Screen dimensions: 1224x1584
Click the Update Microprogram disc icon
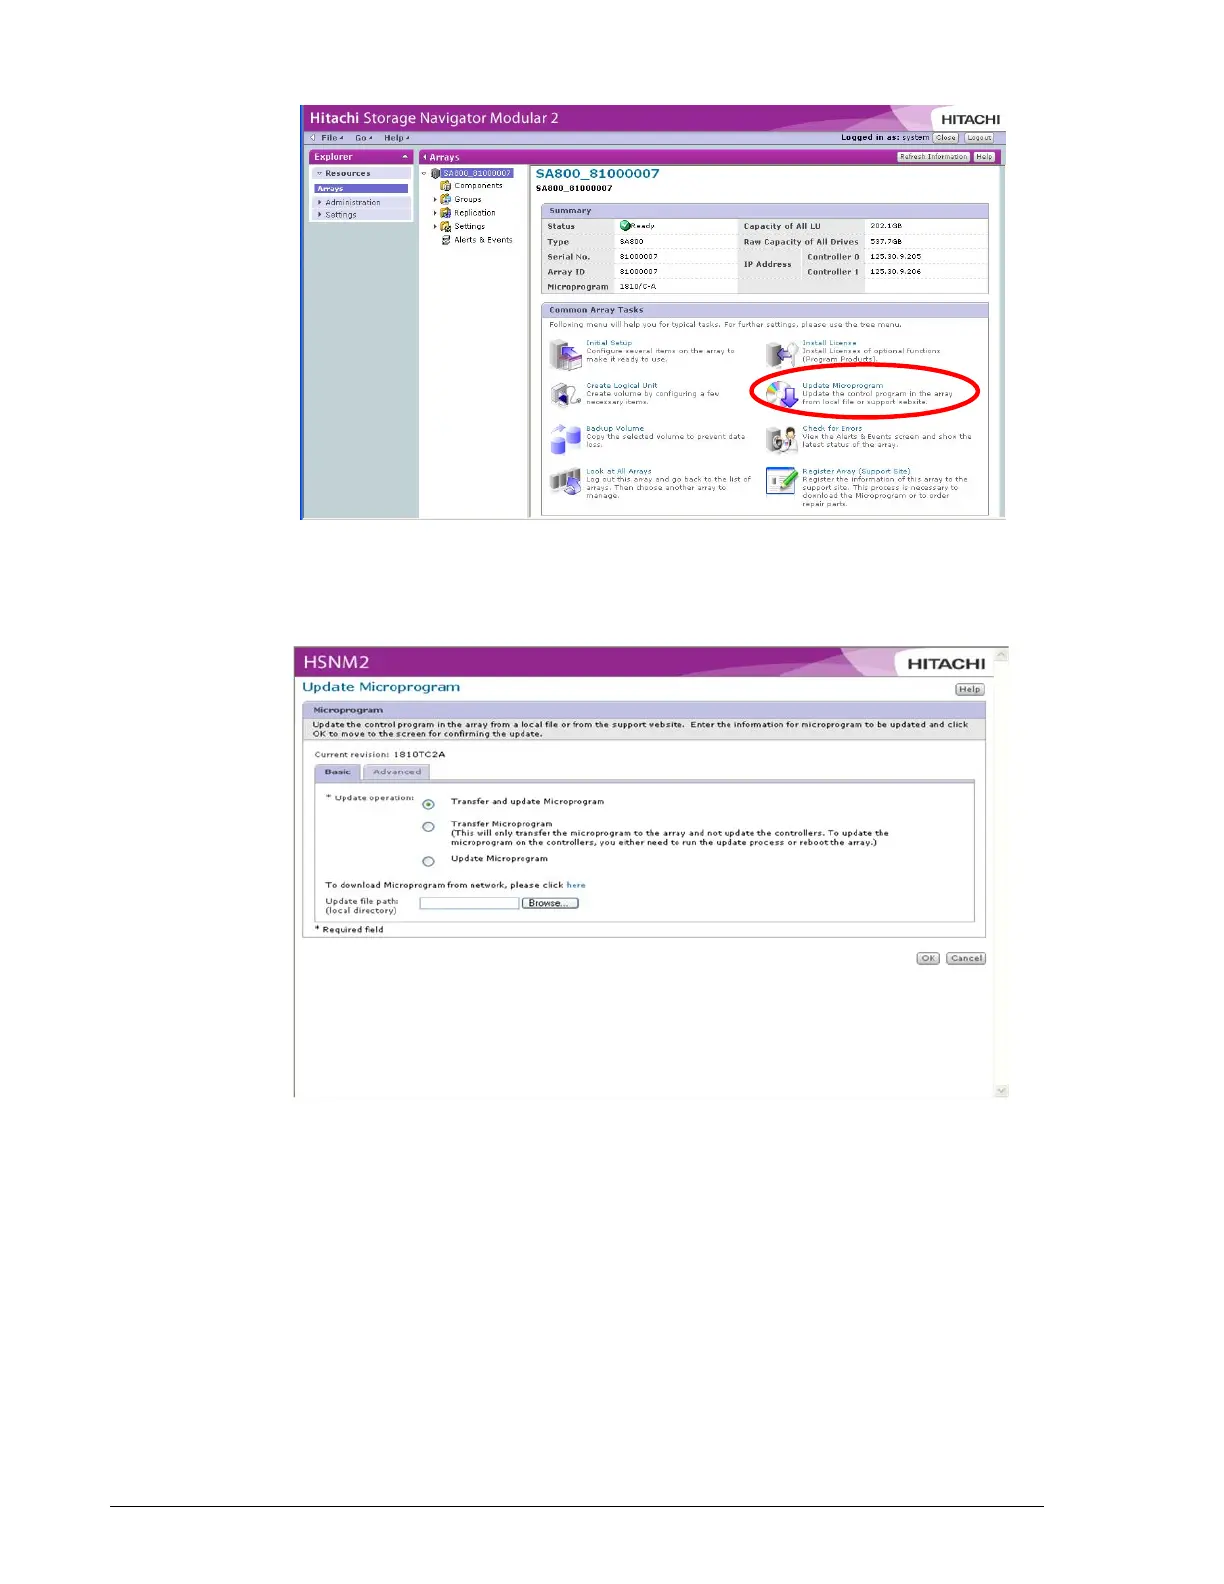(x=782, y=395)
